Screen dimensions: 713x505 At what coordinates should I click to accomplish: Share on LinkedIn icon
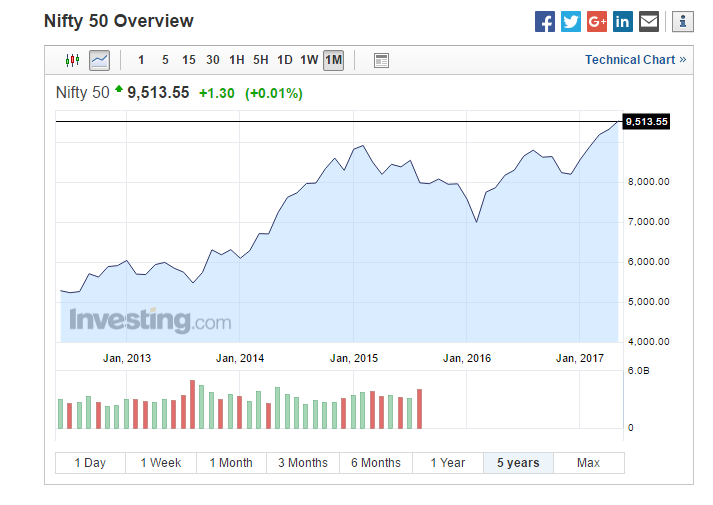point(623,21)
